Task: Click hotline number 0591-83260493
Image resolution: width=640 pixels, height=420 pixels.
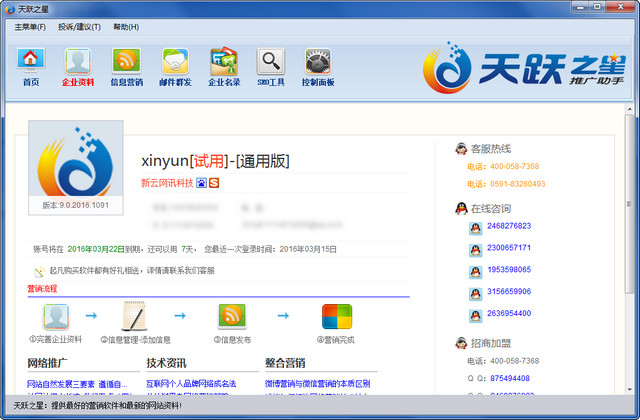Action: 518,184
